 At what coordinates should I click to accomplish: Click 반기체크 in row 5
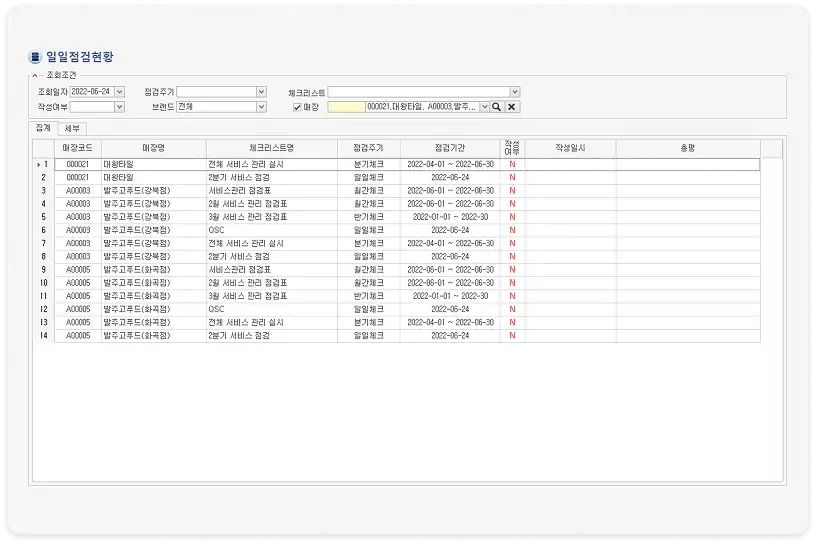coord(368,217)
